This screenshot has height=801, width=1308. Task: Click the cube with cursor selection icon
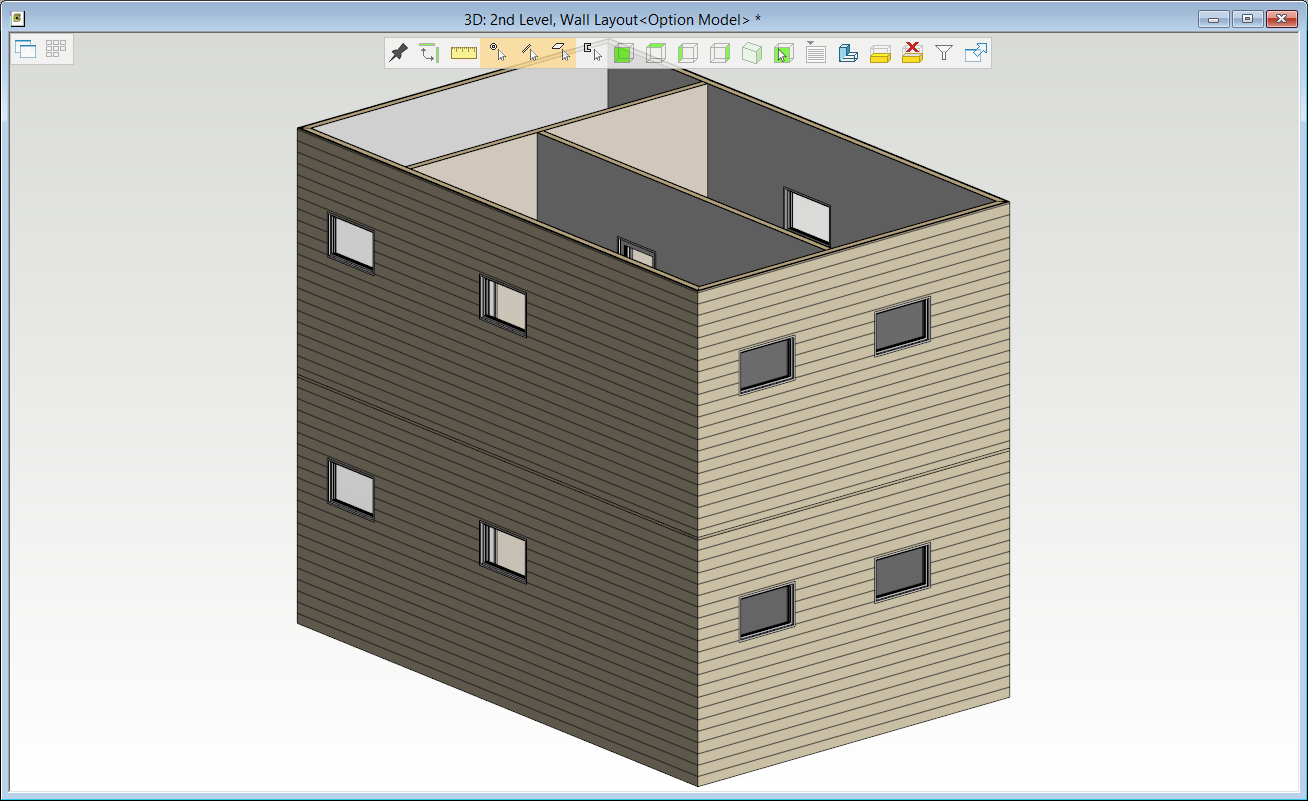point(783,53)
